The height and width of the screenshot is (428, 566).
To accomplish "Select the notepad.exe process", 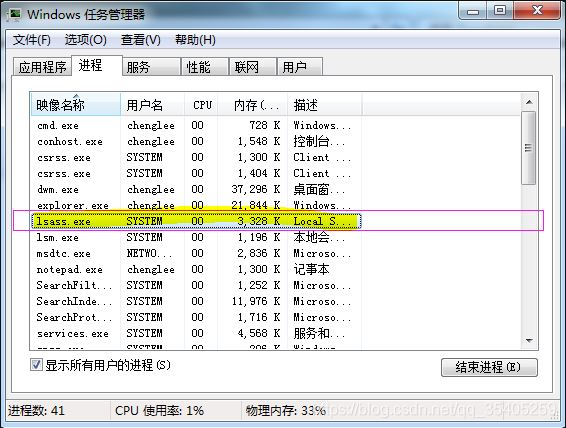I will (x=196, y=269).
